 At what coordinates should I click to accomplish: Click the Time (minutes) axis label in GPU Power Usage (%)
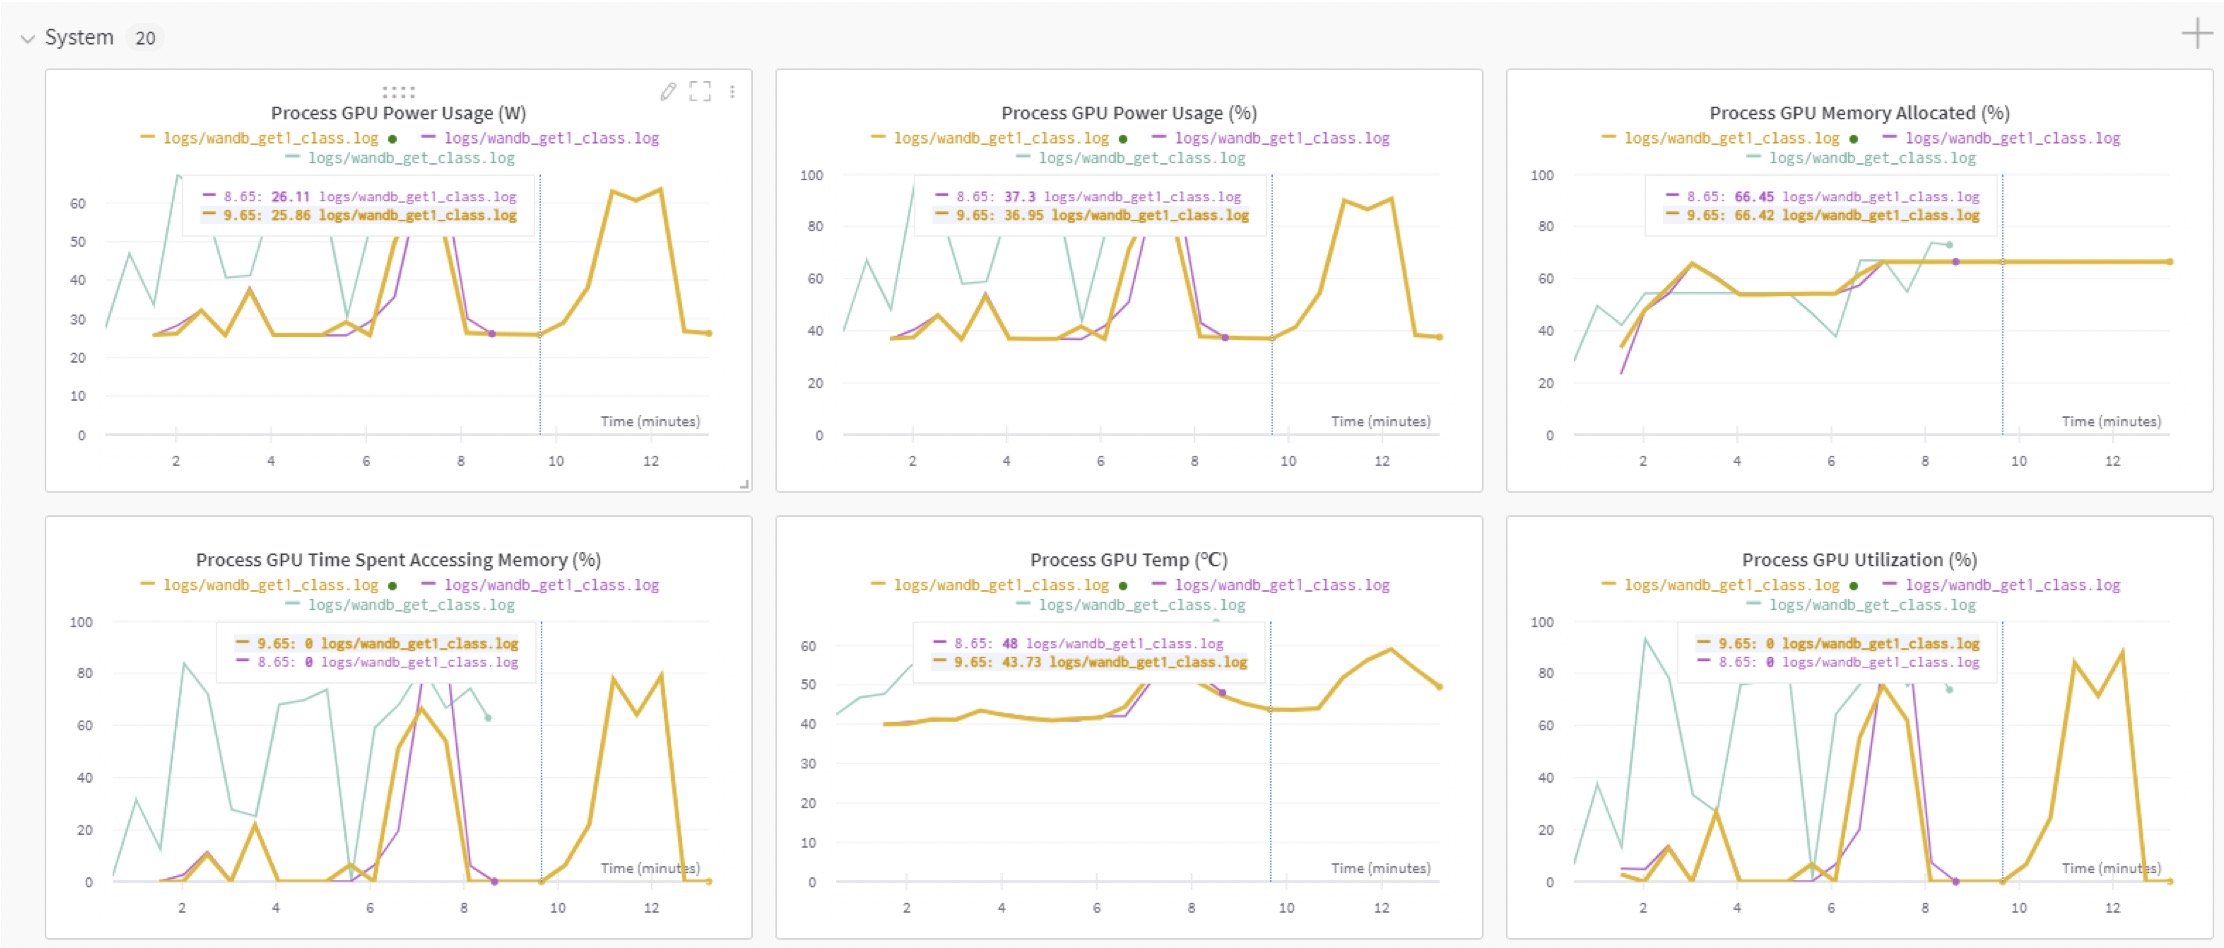pos(1380,422)
